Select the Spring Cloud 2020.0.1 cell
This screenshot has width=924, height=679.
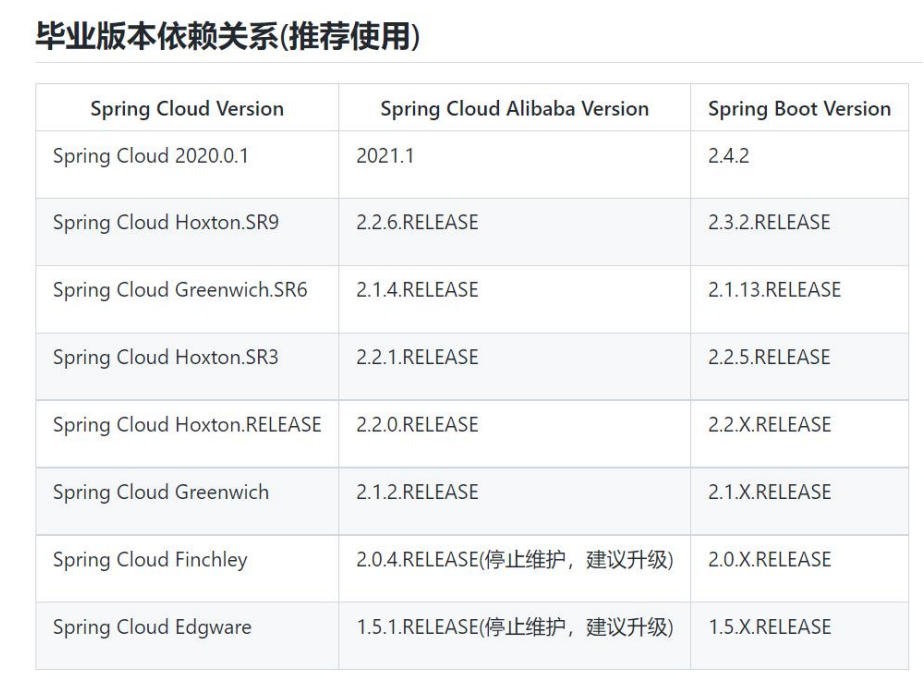(152, 156)
